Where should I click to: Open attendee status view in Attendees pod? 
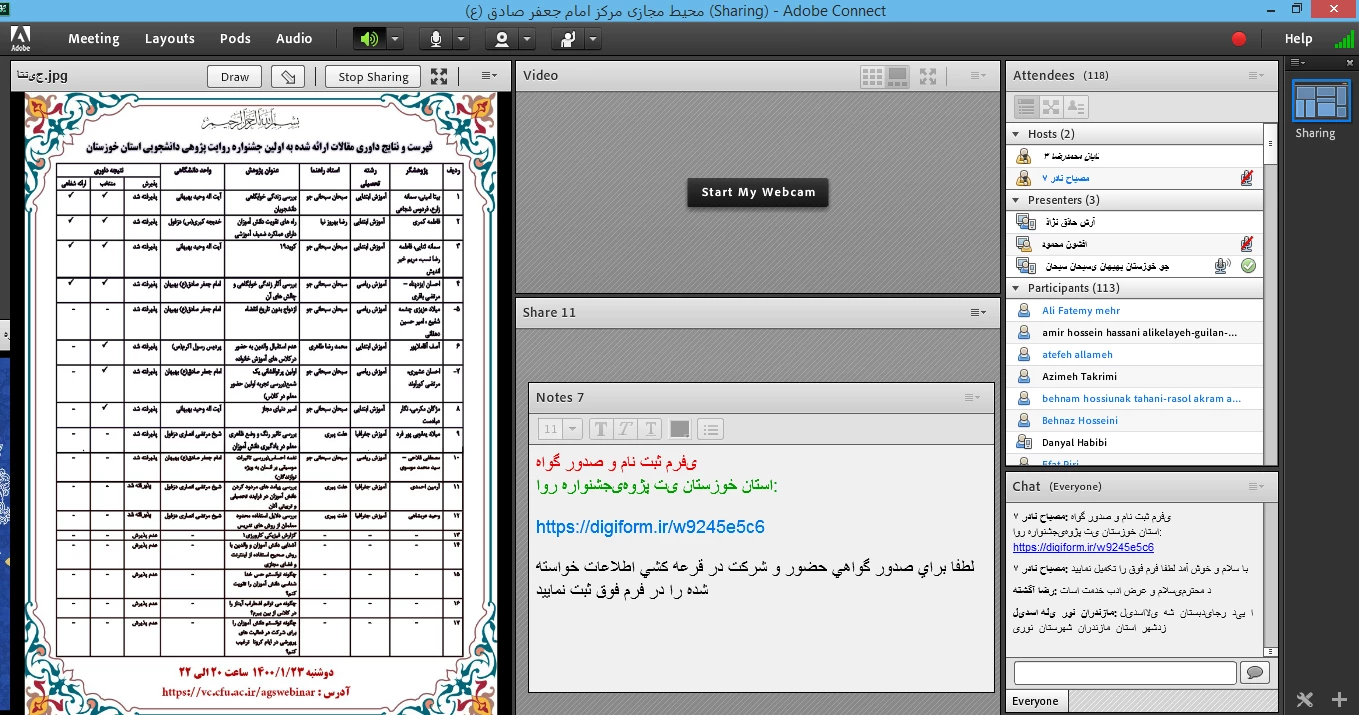pos(1076,107)
